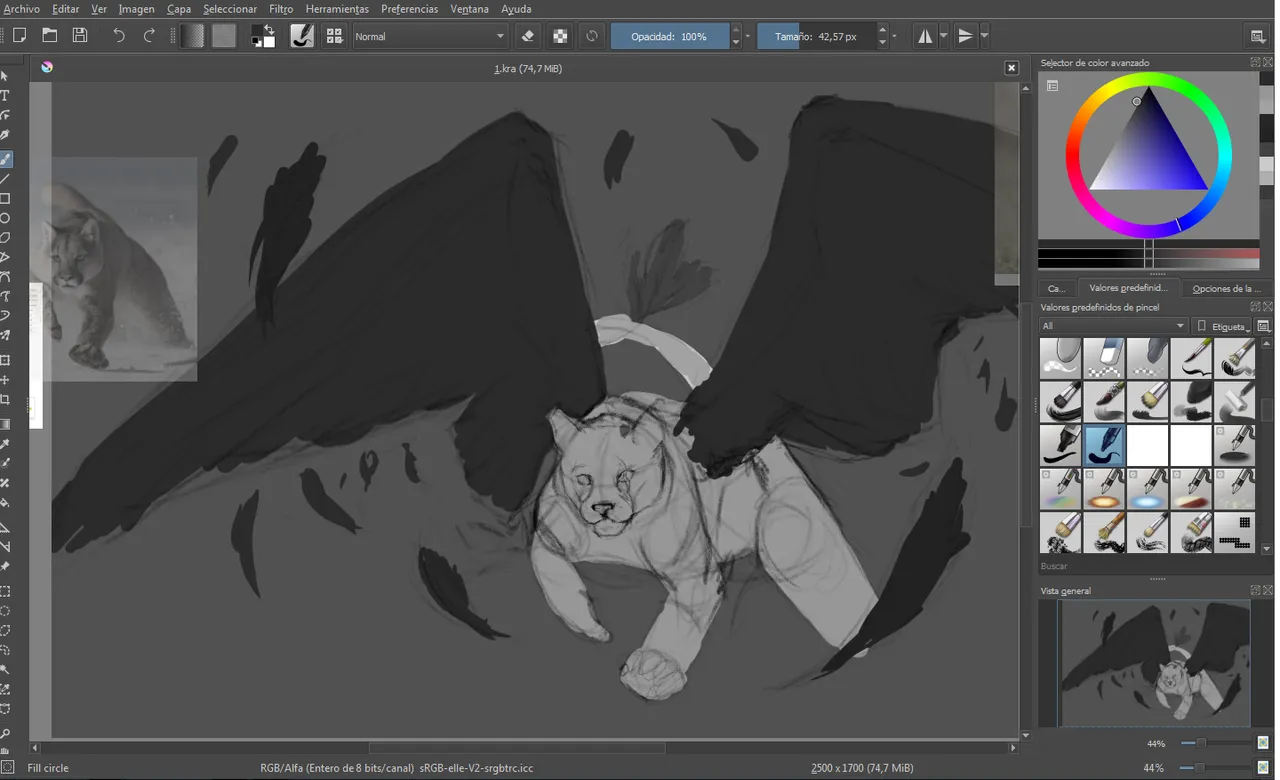This screenshot has height=780, width=1280.
Task: Open the Normal blending mode dropdown
Action: click(430, 36)
